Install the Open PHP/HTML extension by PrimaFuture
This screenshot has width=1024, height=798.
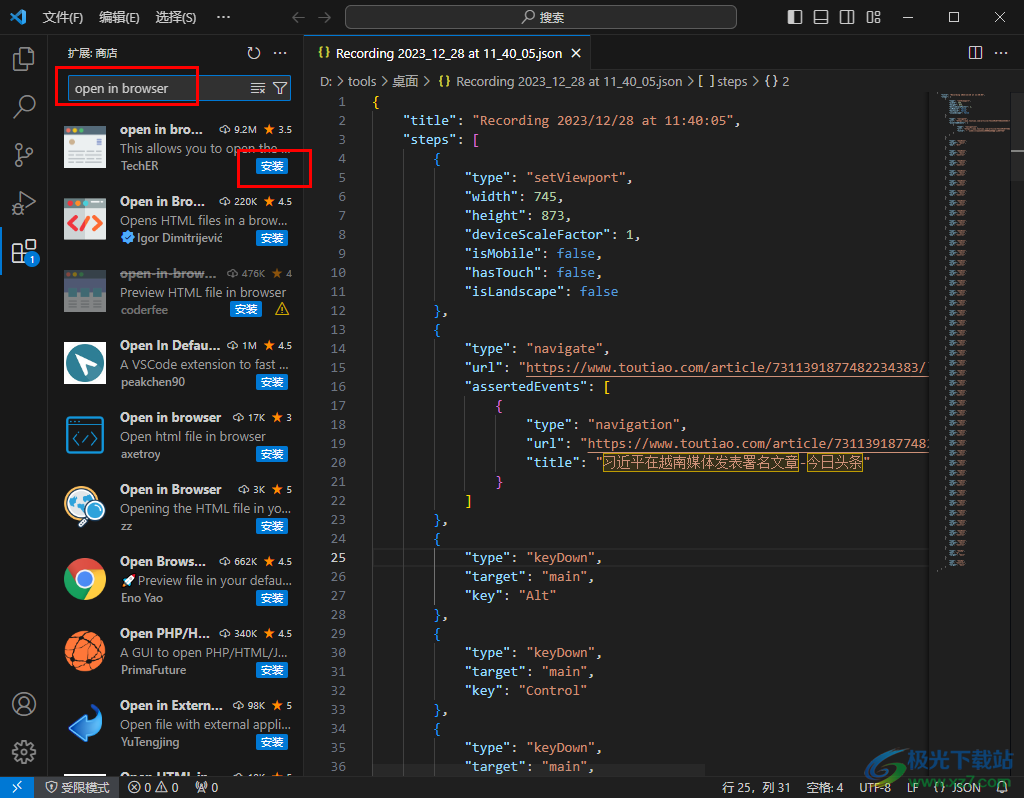(x=272, y=670)
